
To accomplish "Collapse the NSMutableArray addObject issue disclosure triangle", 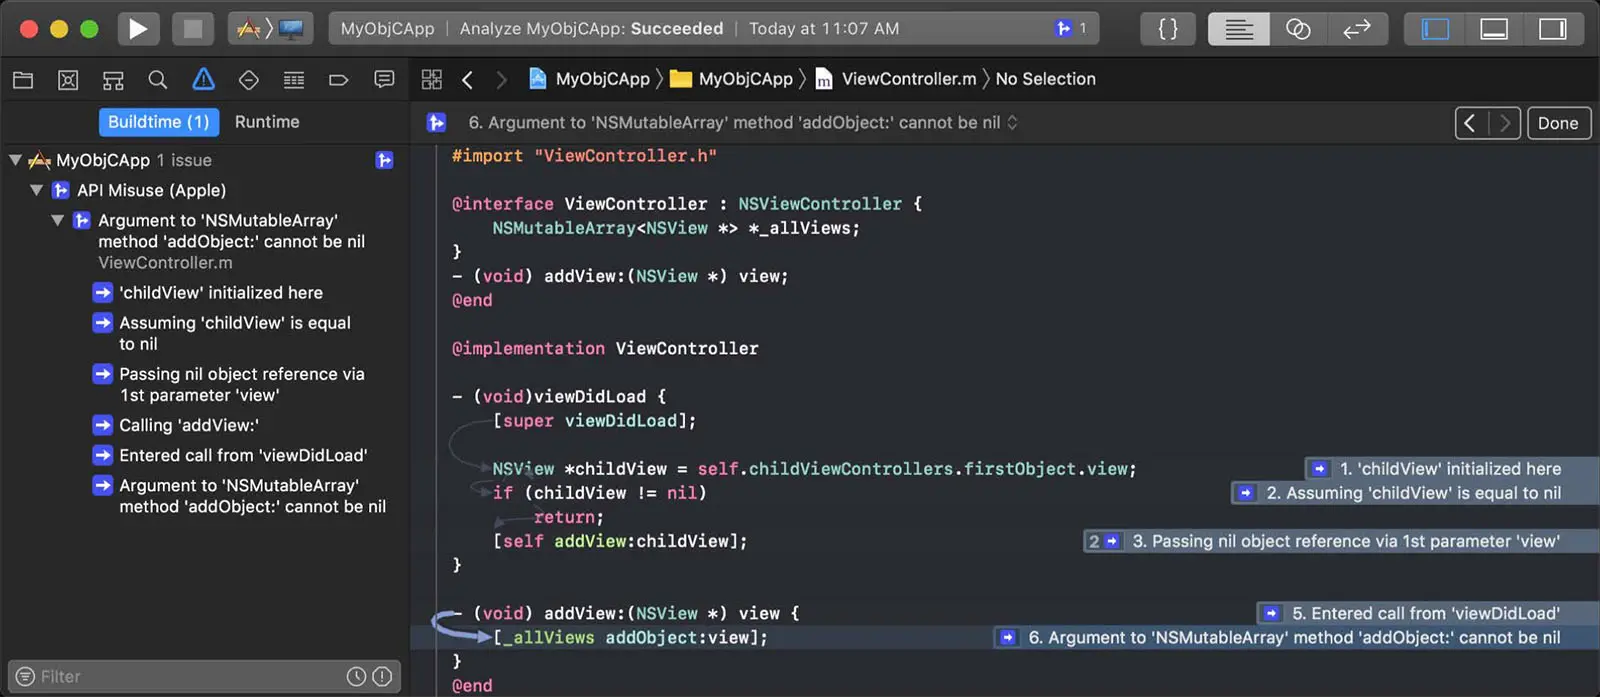I will 57,220.
